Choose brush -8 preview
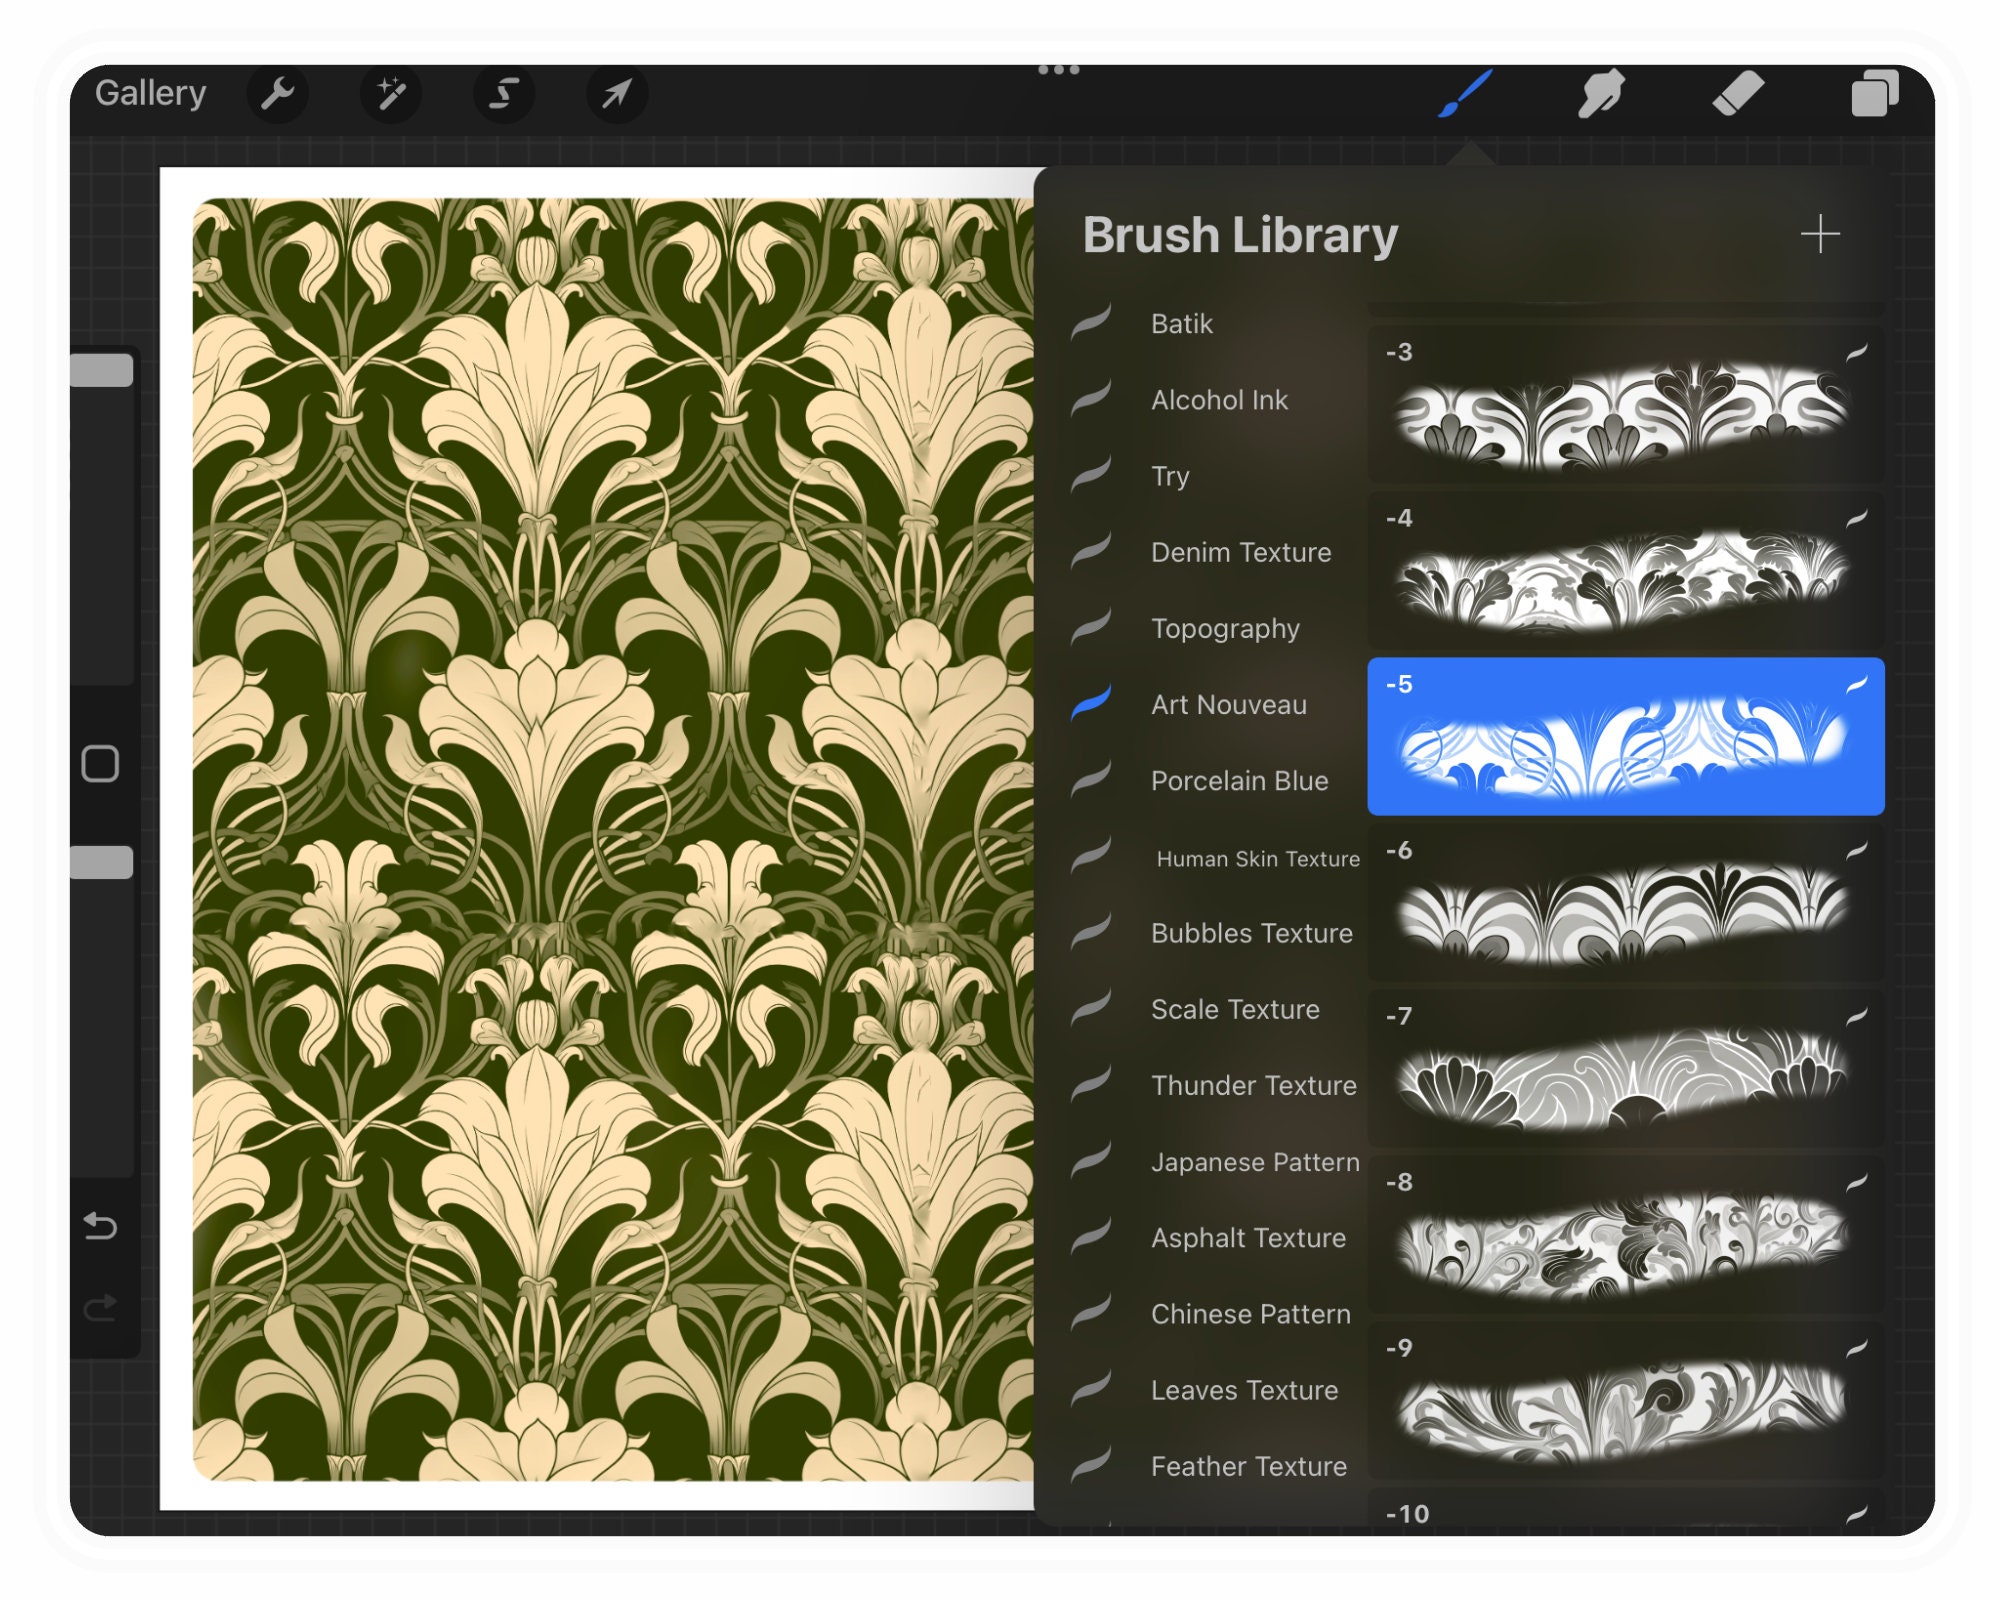Image resolution: width=2000 pixels, height=1600 pixels. [1625, 1234]
